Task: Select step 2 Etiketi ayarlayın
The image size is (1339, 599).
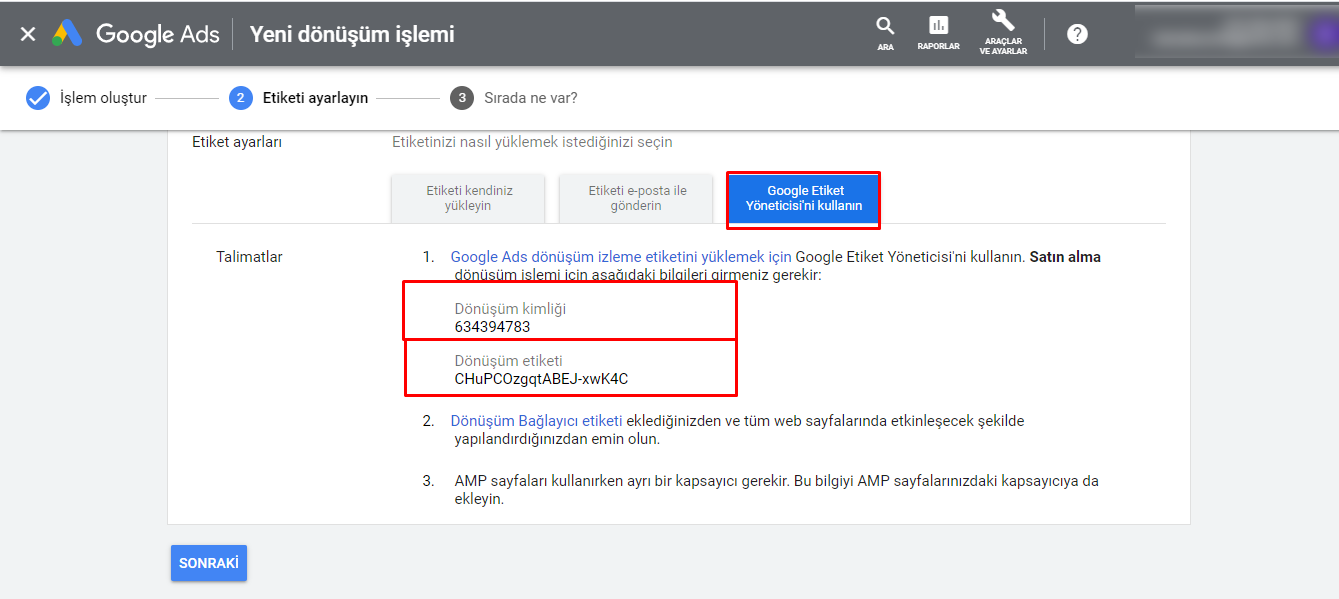Action: click(299, 98)
